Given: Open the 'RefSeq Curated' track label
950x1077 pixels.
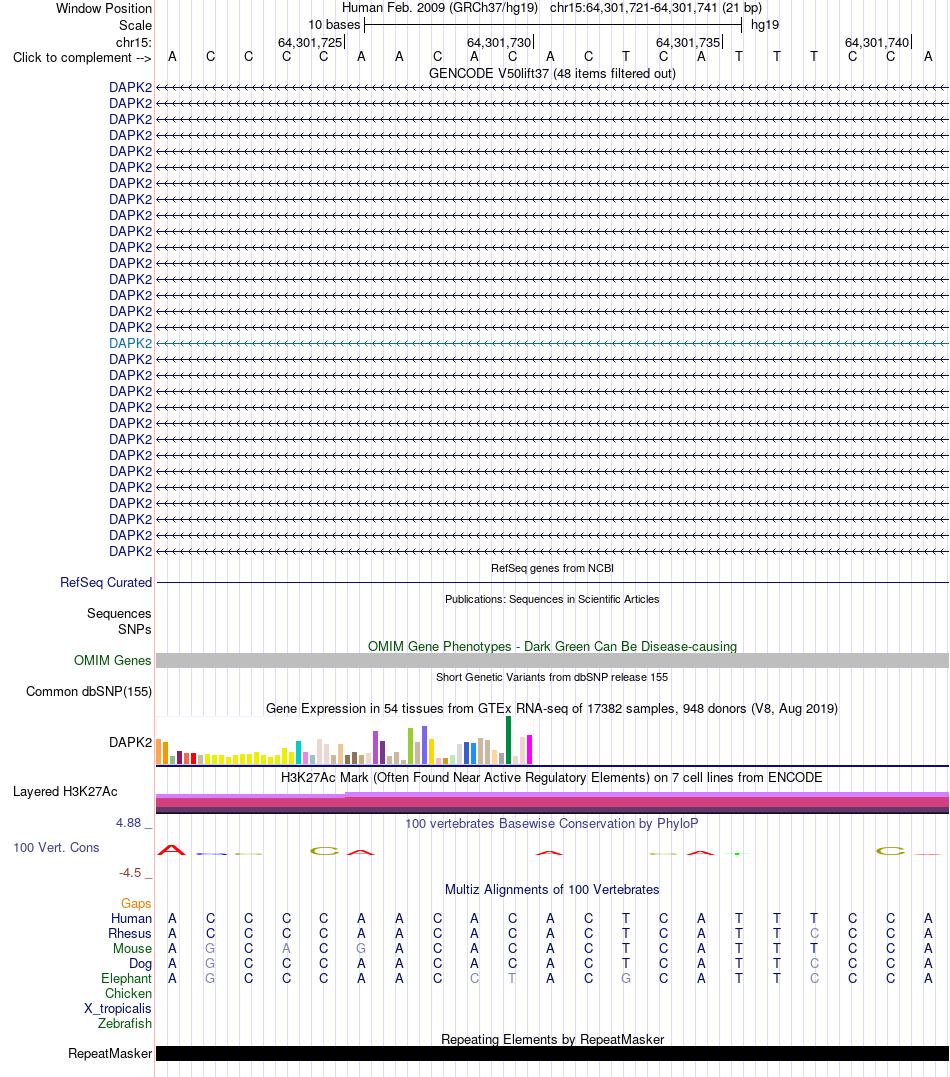Looking at the screenshot, I should point(106,582).
